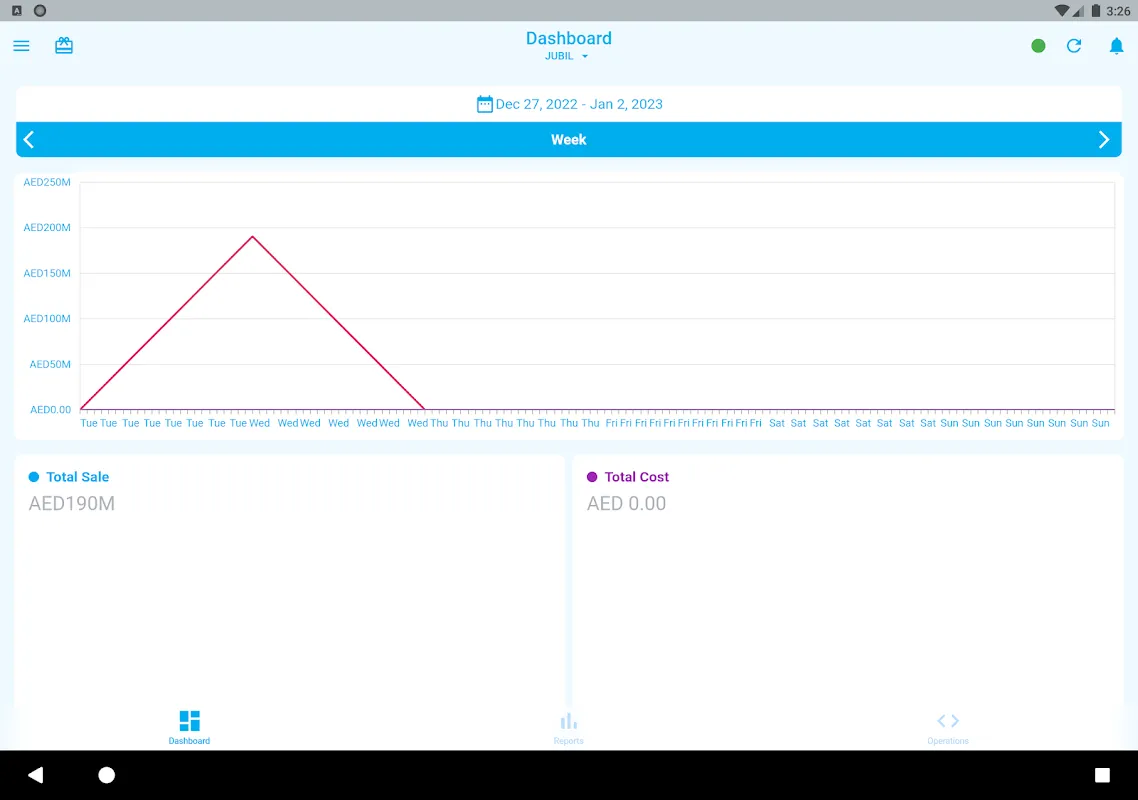Click the AED 0.00 total cost value
The image size is (1138, 800).
pos(626,503)
